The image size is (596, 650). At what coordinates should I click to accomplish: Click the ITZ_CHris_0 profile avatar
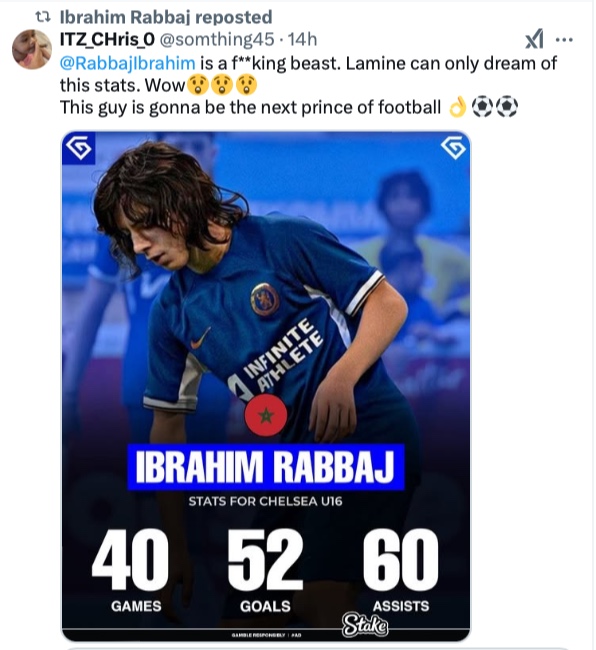32,49
